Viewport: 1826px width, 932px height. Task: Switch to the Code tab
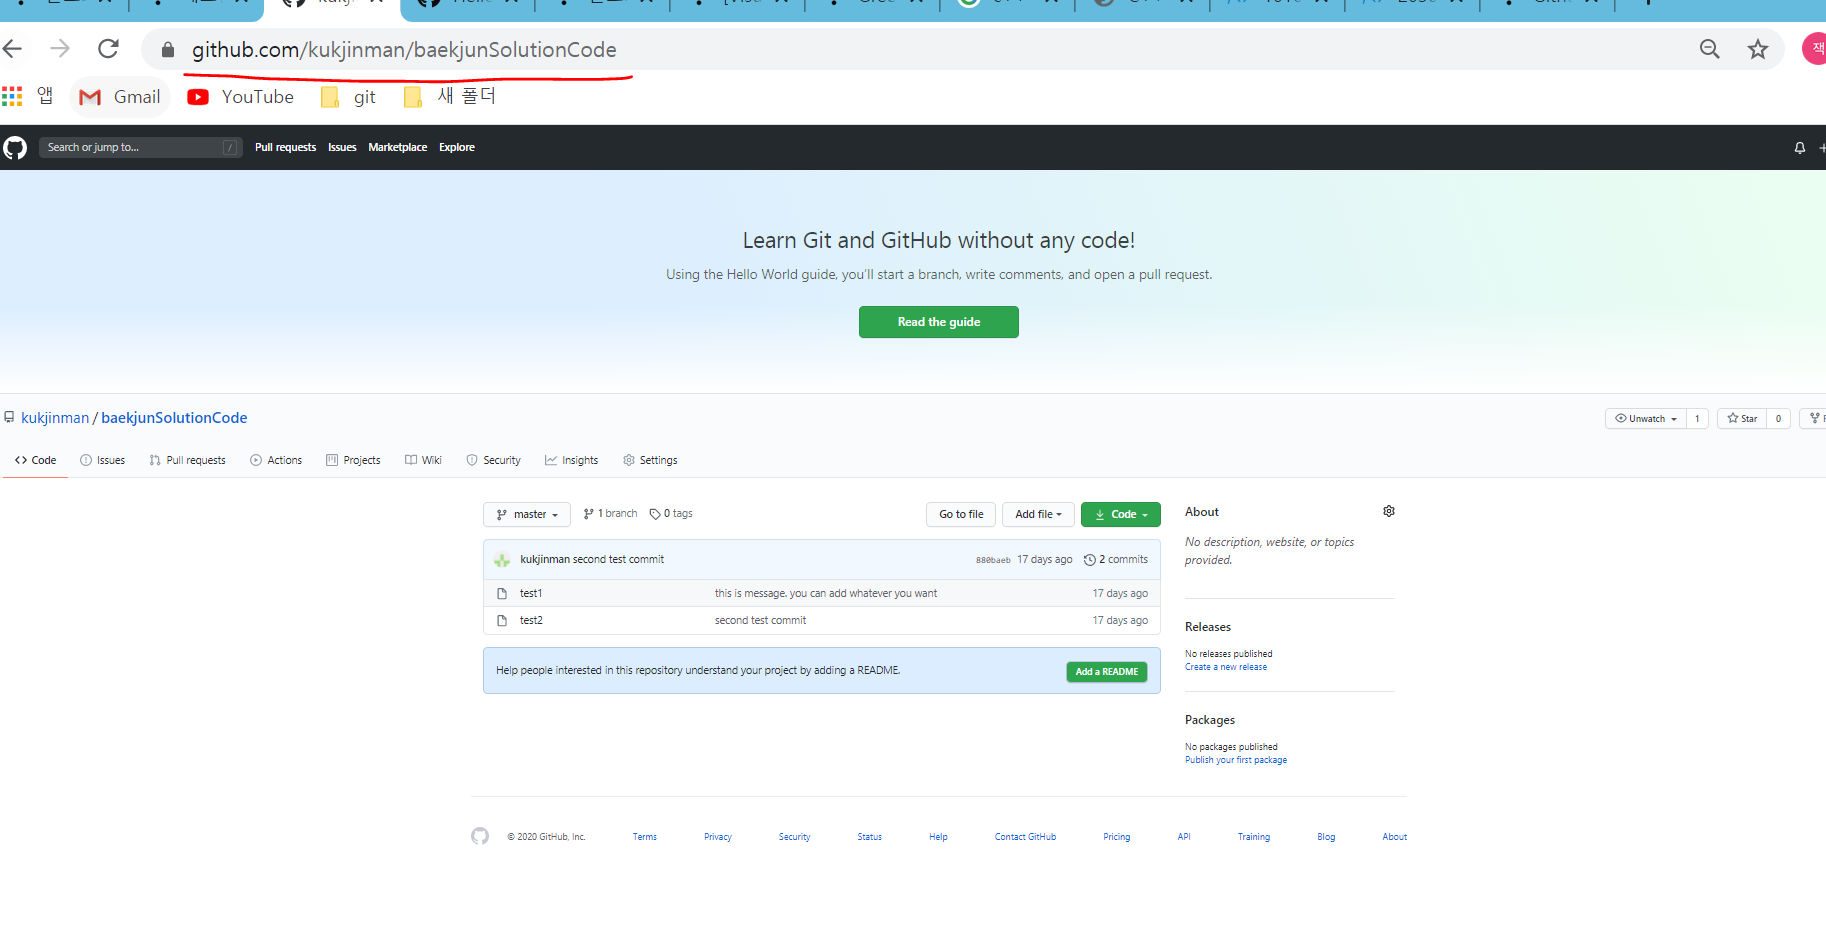[35, 461]
